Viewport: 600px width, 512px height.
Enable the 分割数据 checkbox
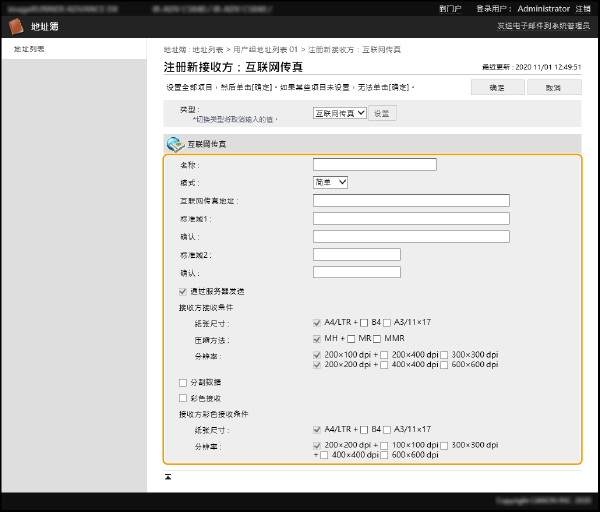pos(182,382)
